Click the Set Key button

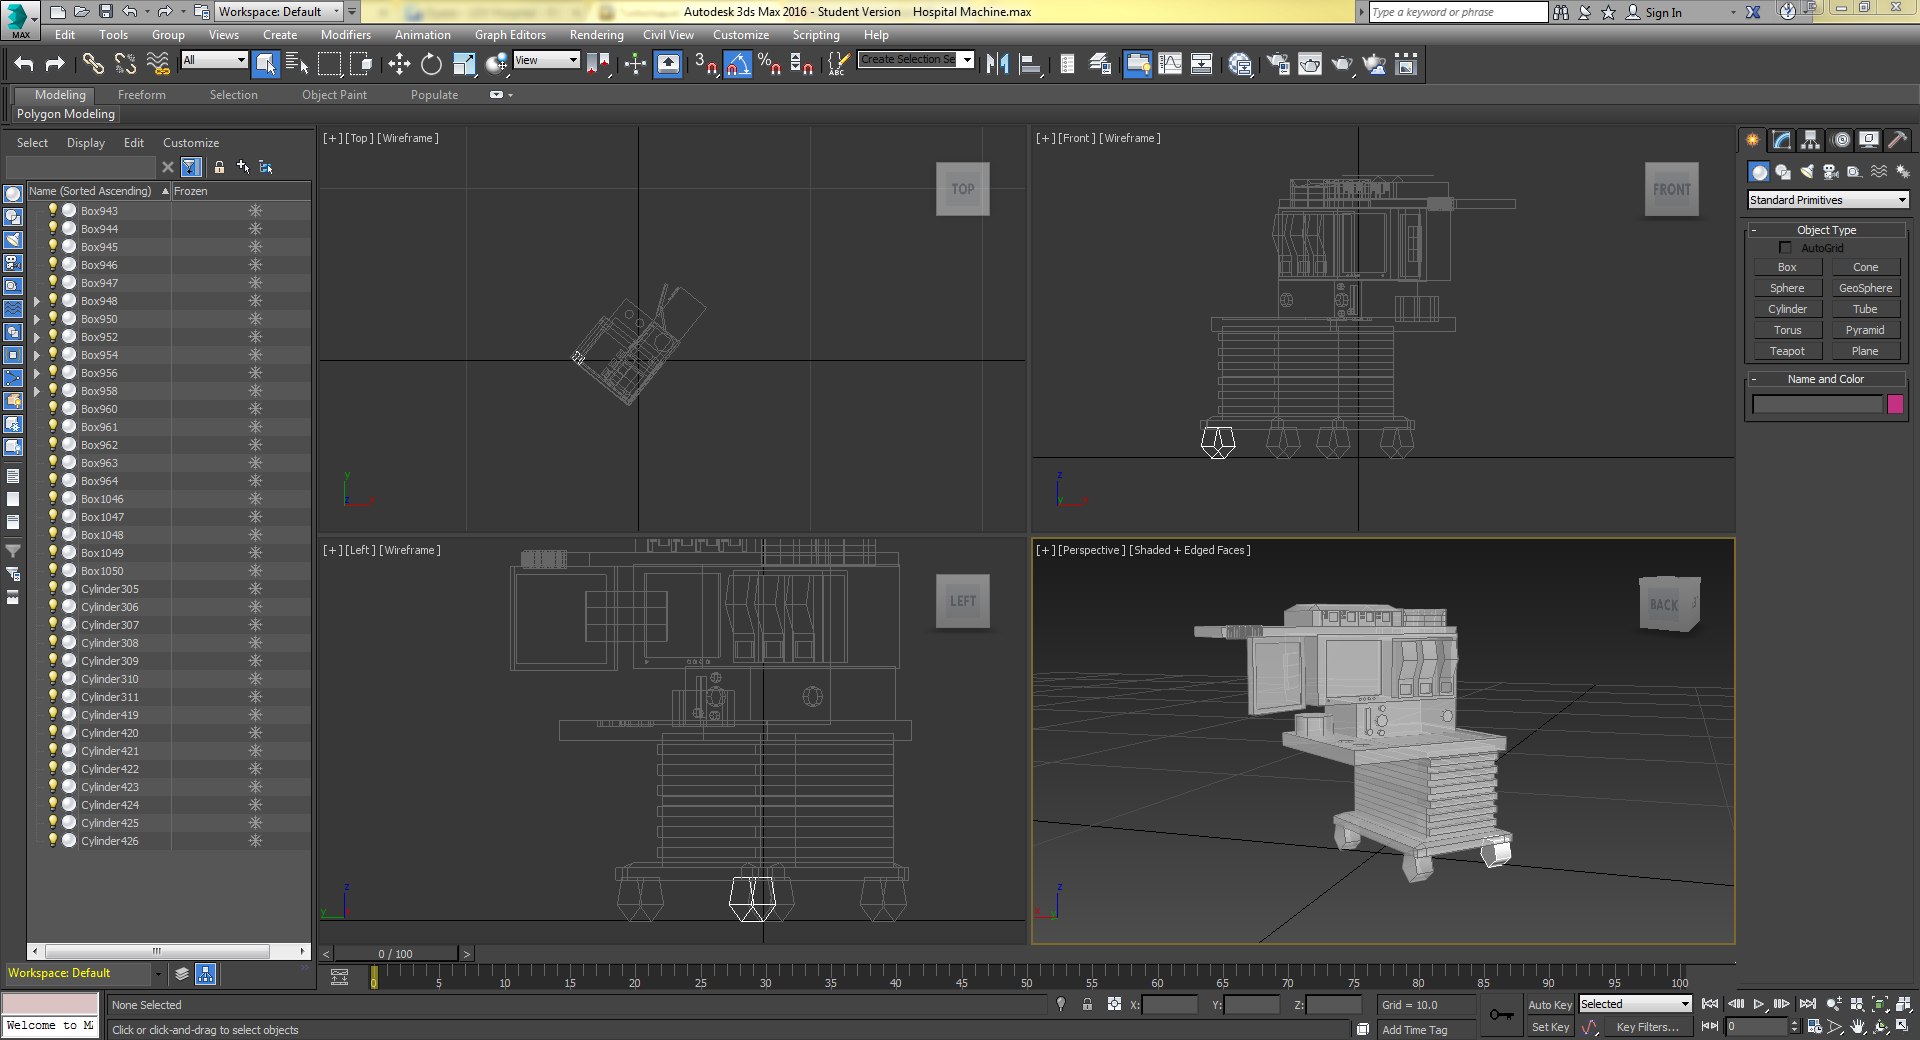tap(1550, 1027)
